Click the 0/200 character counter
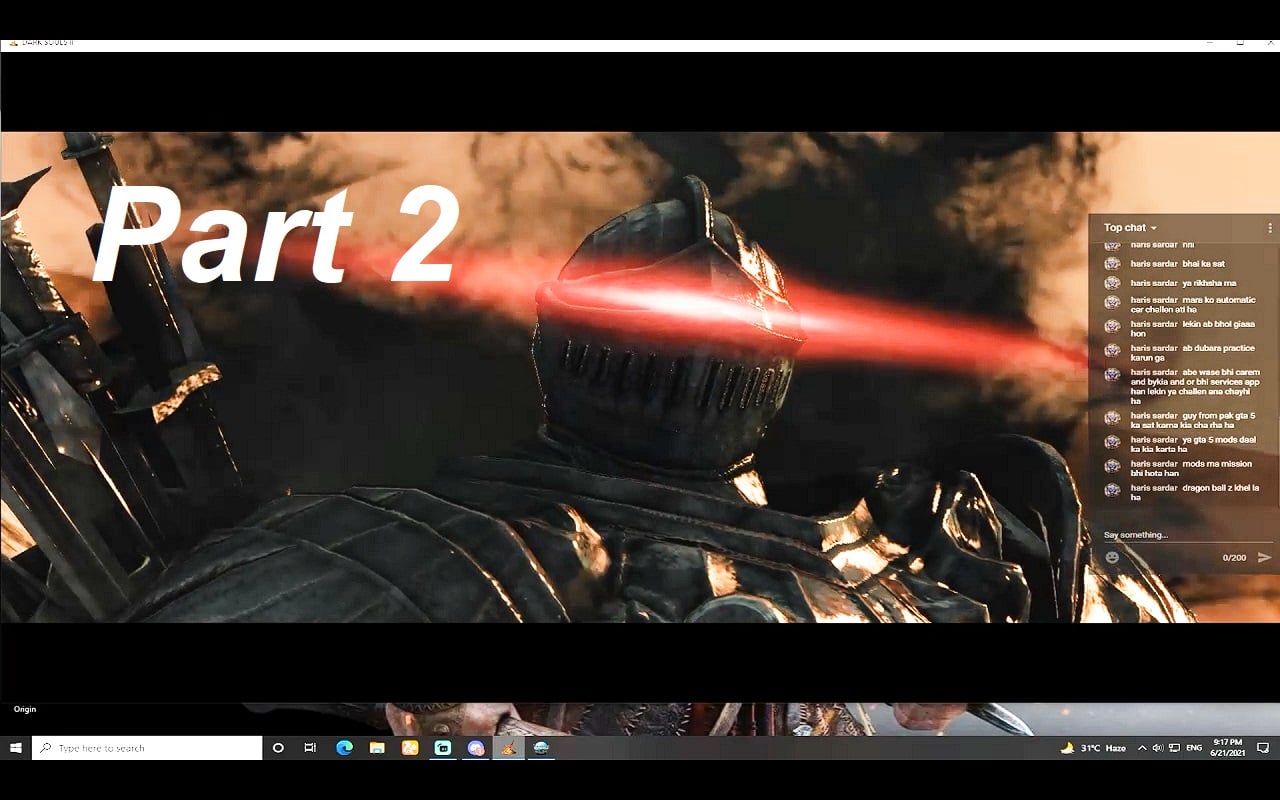 pyautogui.click(x=1234, y=558)
